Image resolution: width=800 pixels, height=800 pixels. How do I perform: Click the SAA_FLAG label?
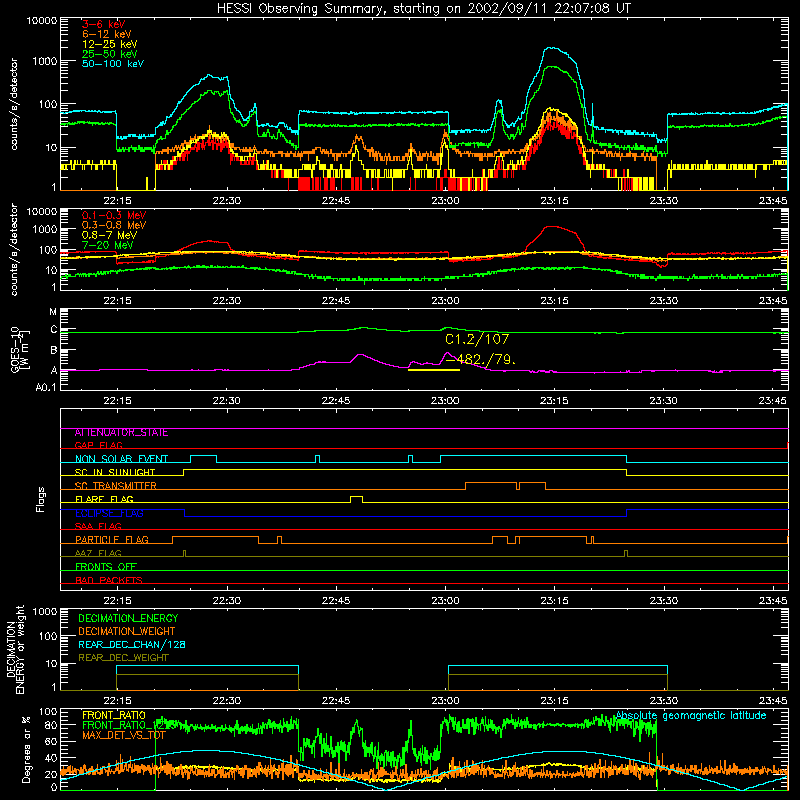[98, 526]
